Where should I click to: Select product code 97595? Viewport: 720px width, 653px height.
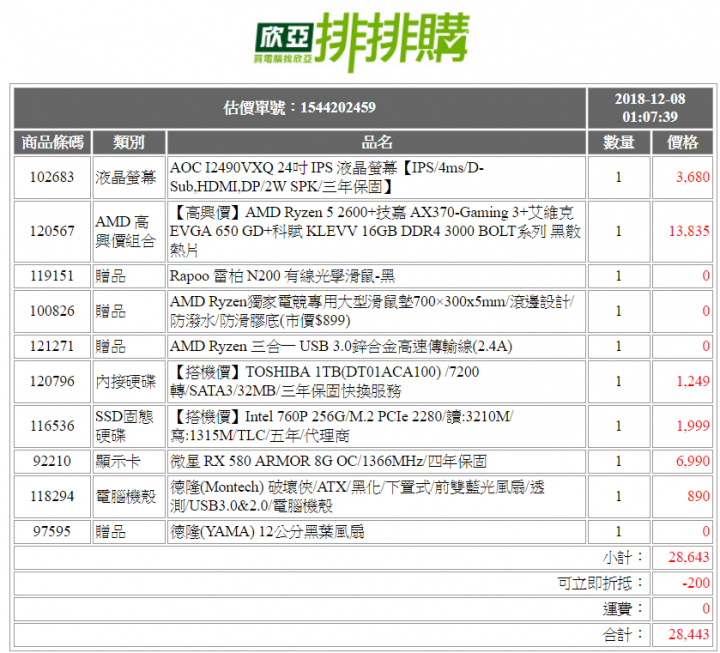click(52, 532)
